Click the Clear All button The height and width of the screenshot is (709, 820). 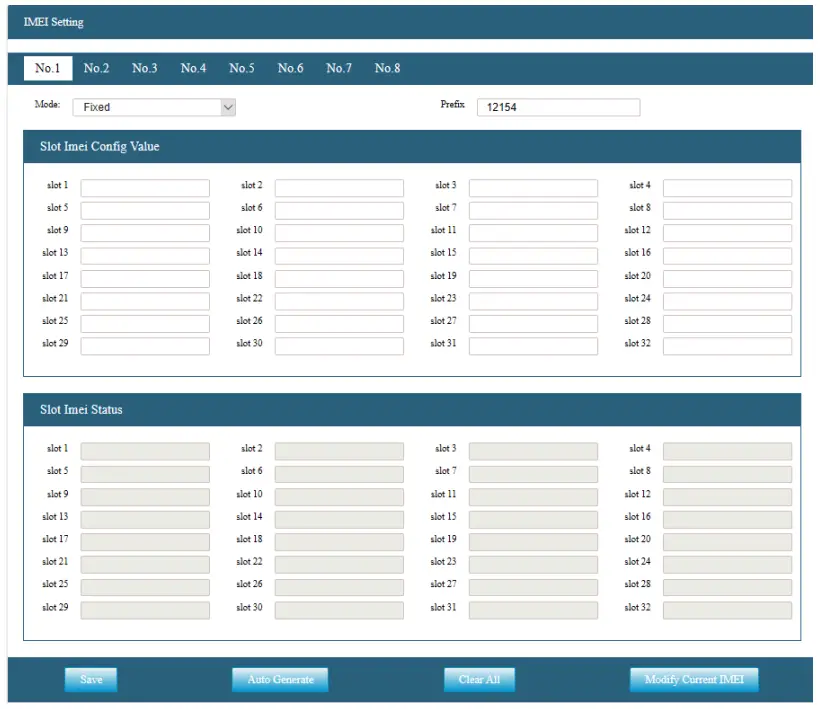pyautogui.click(x=480, y=679)
